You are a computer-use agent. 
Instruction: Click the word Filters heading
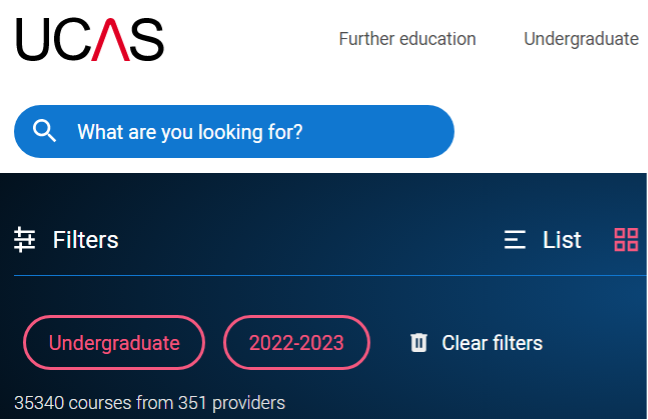(x=86, y=240)
